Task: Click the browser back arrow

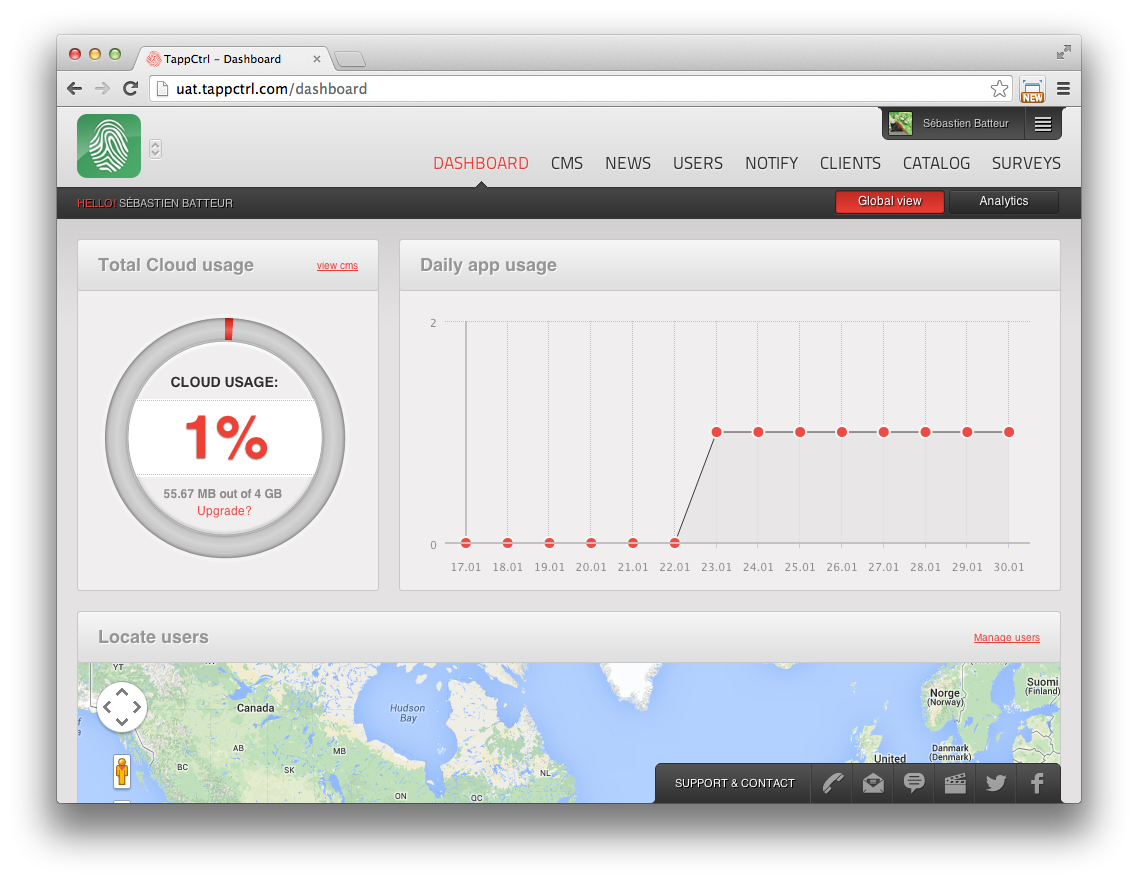Action: tap(75, 89)
